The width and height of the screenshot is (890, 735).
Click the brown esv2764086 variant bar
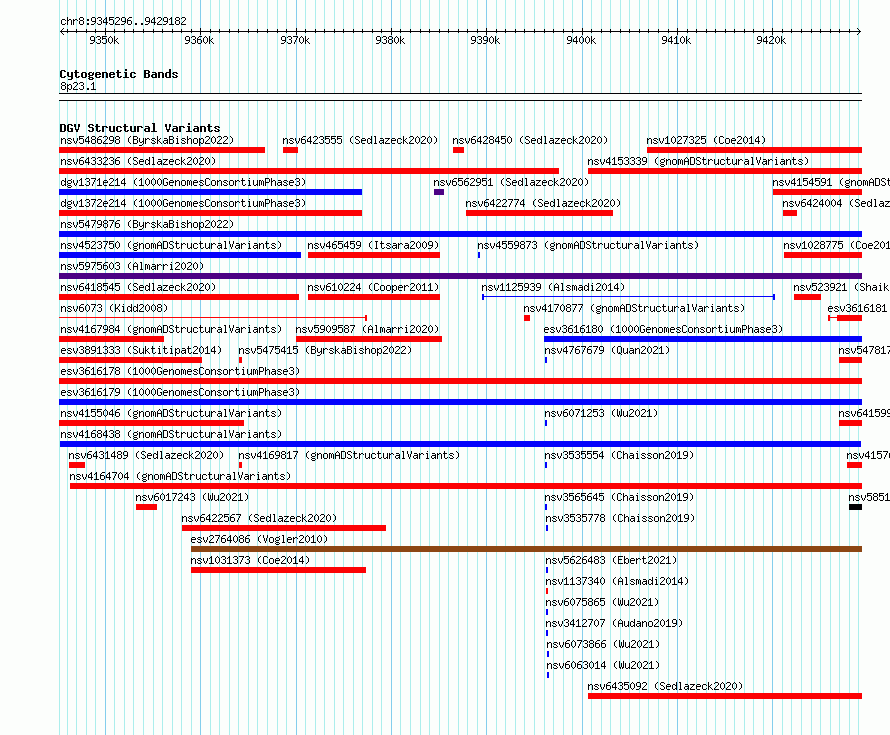click(x=527, y=549)
